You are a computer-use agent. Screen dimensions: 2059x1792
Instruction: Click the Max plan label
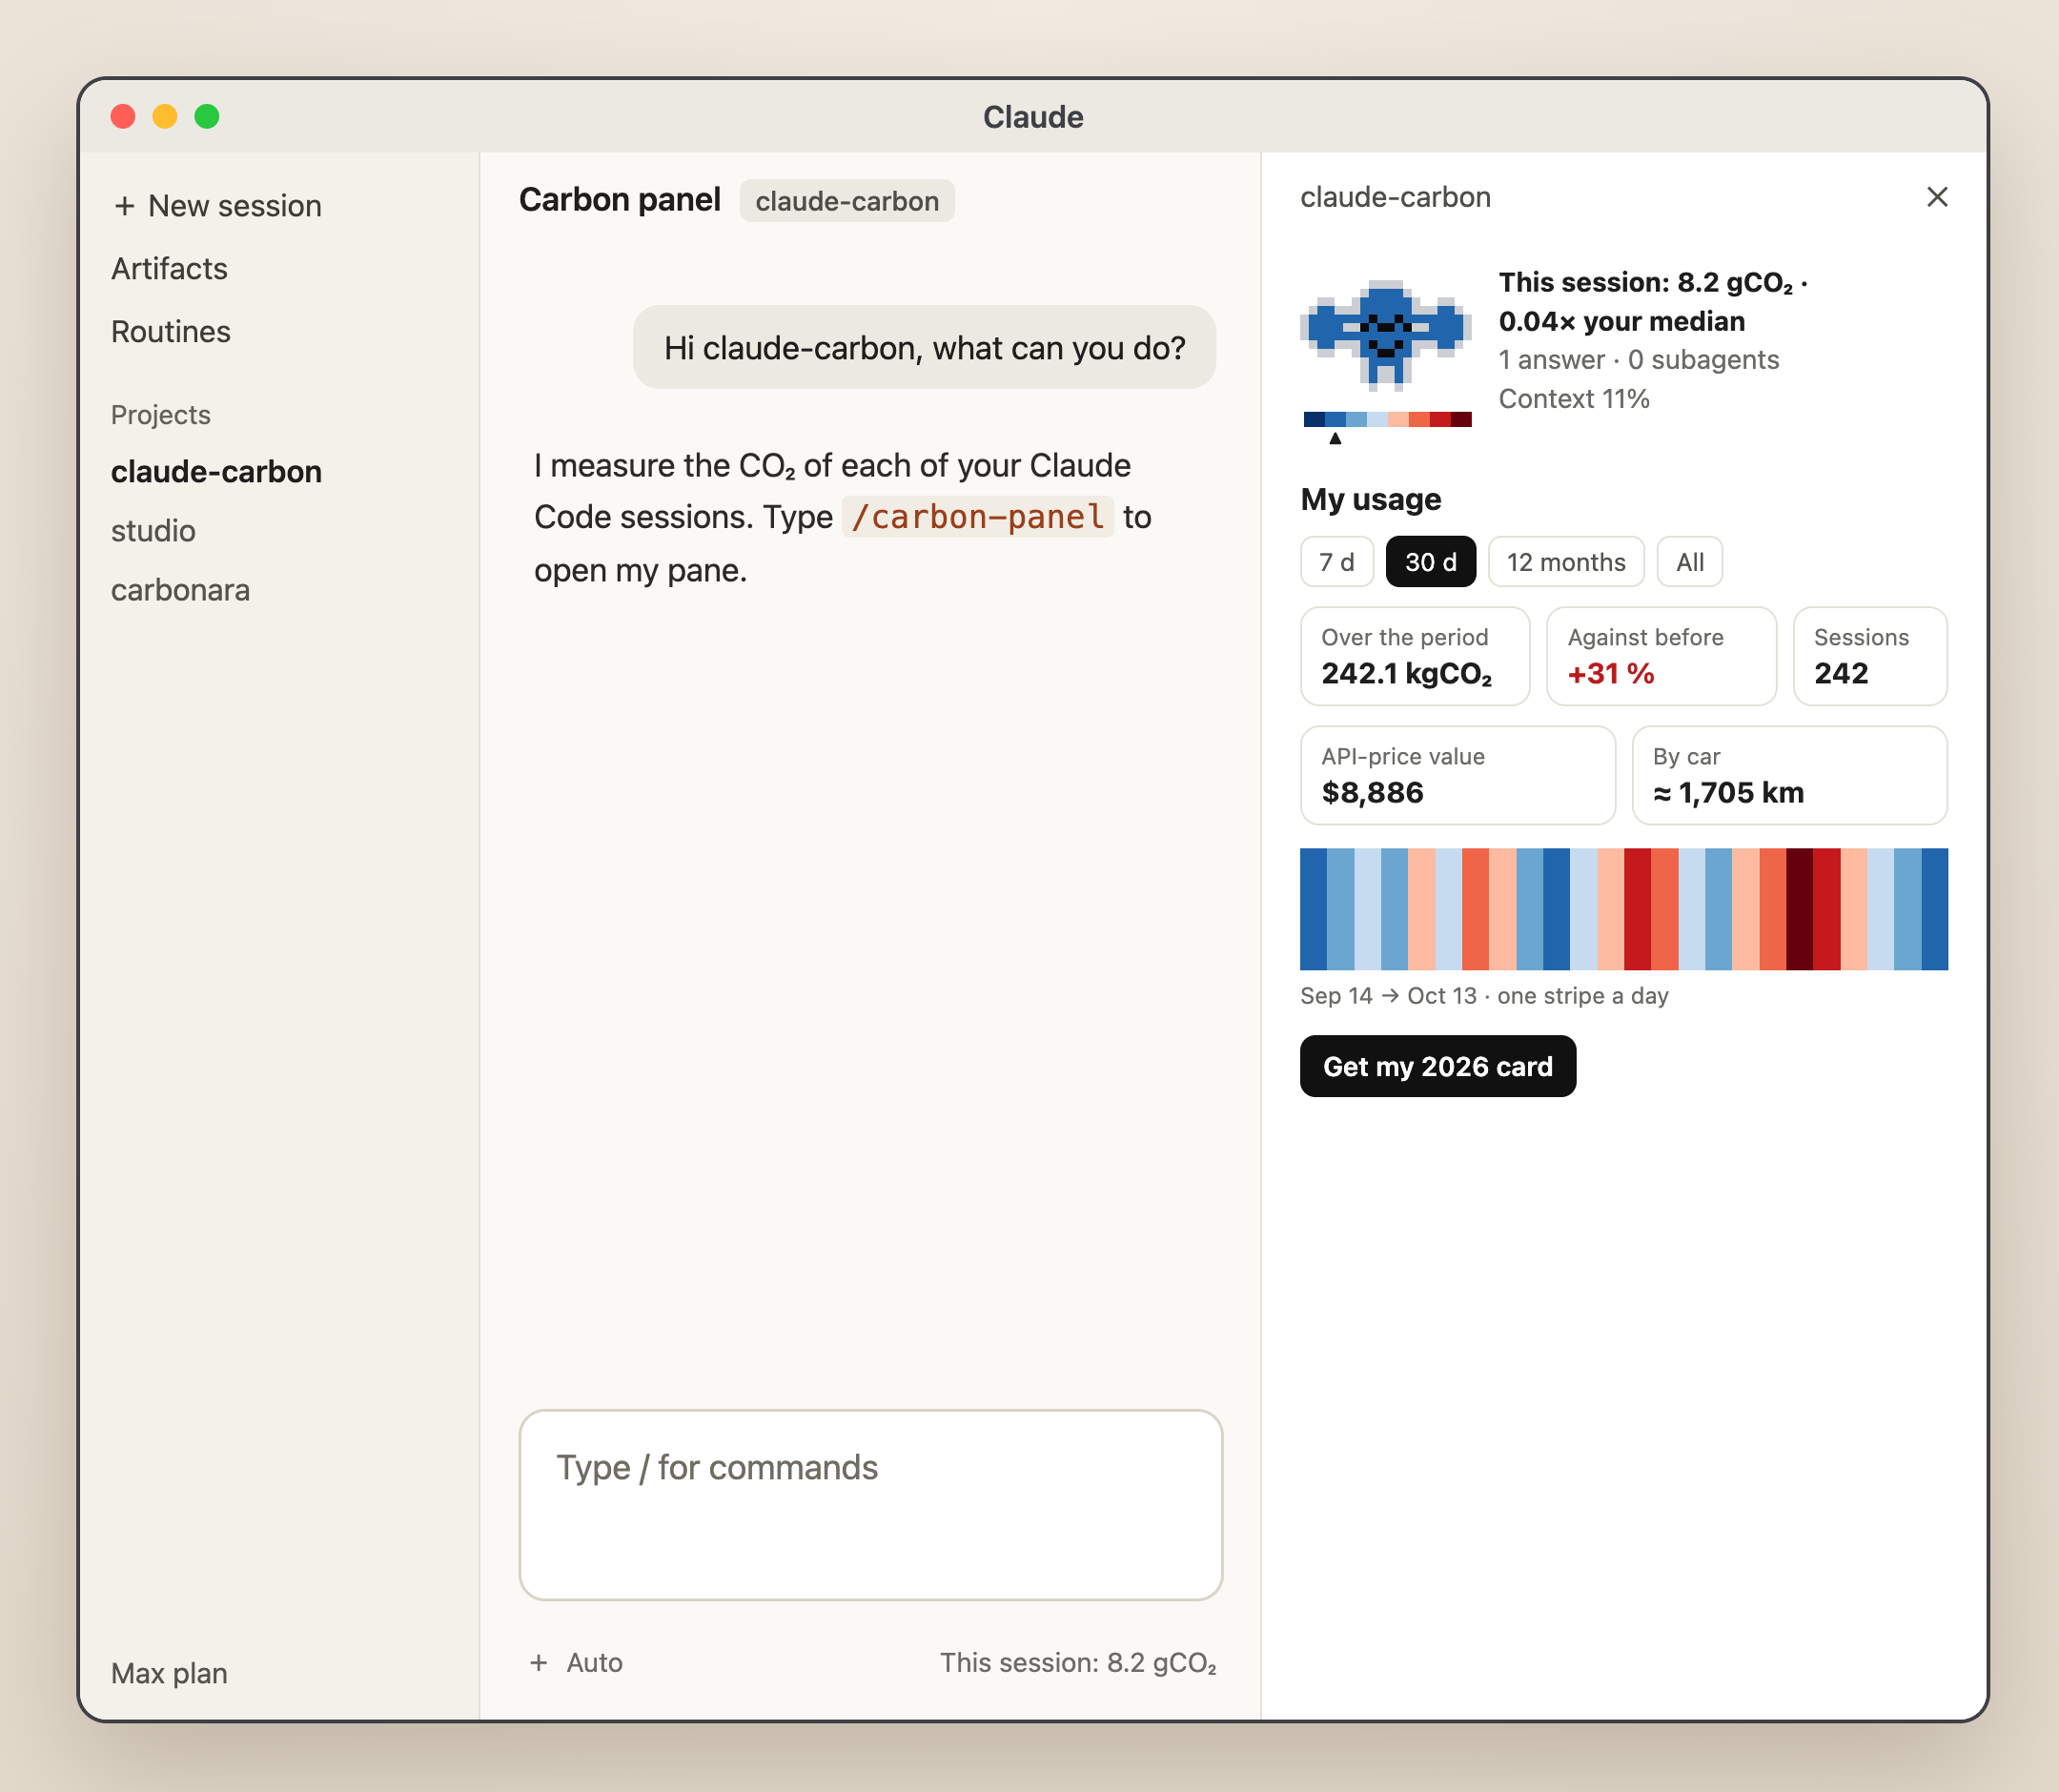(169, 1673)
